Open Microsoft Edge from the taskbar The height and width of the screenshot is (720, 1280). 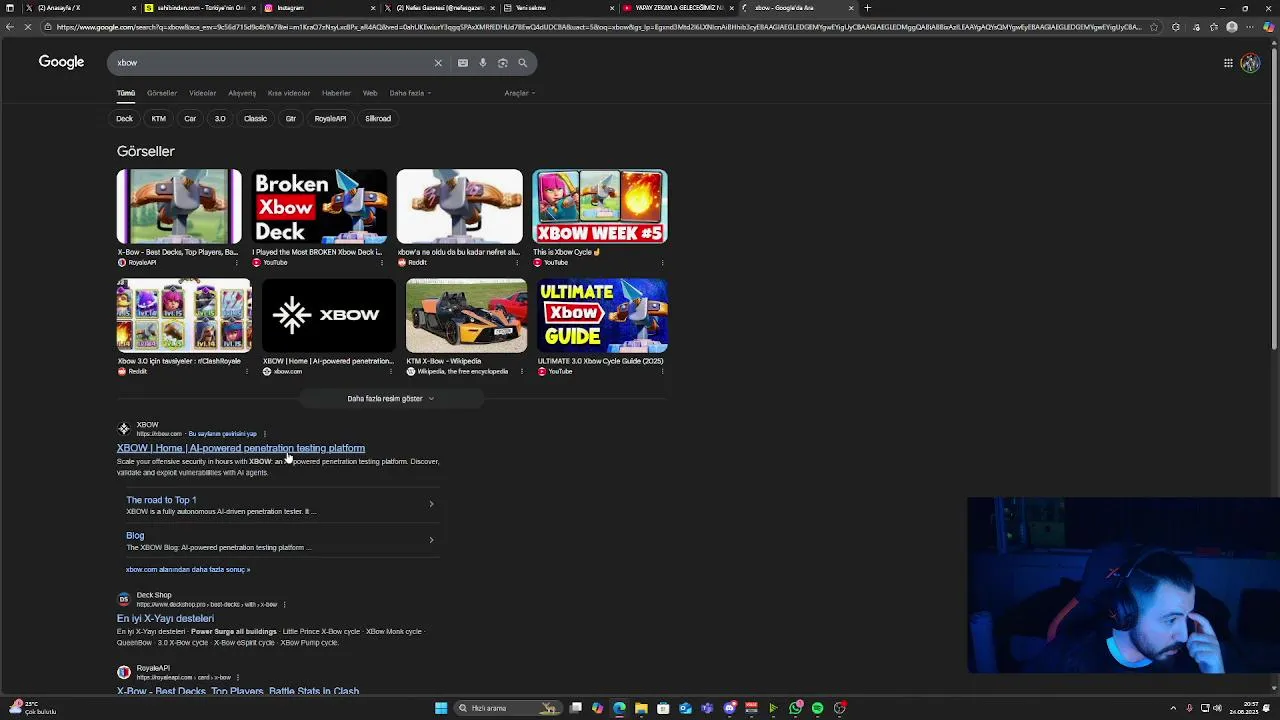tap(619, 708)
